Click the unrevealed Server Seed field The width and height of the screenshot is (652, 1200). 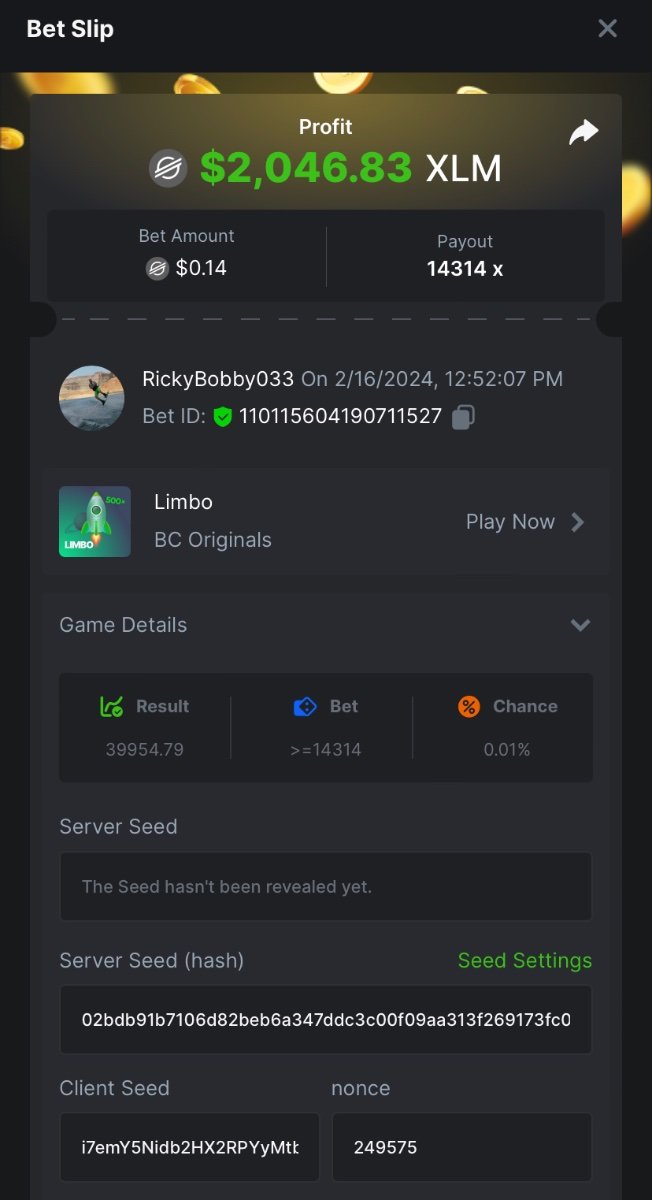pyautogui.click(x=326, y=887)
